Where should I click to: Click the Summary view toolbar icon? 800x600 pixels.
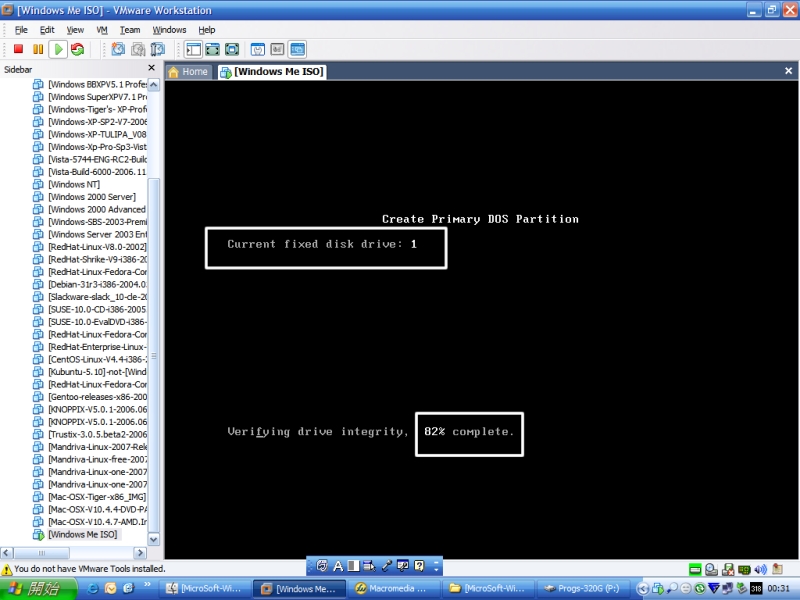tap(258, 49)
